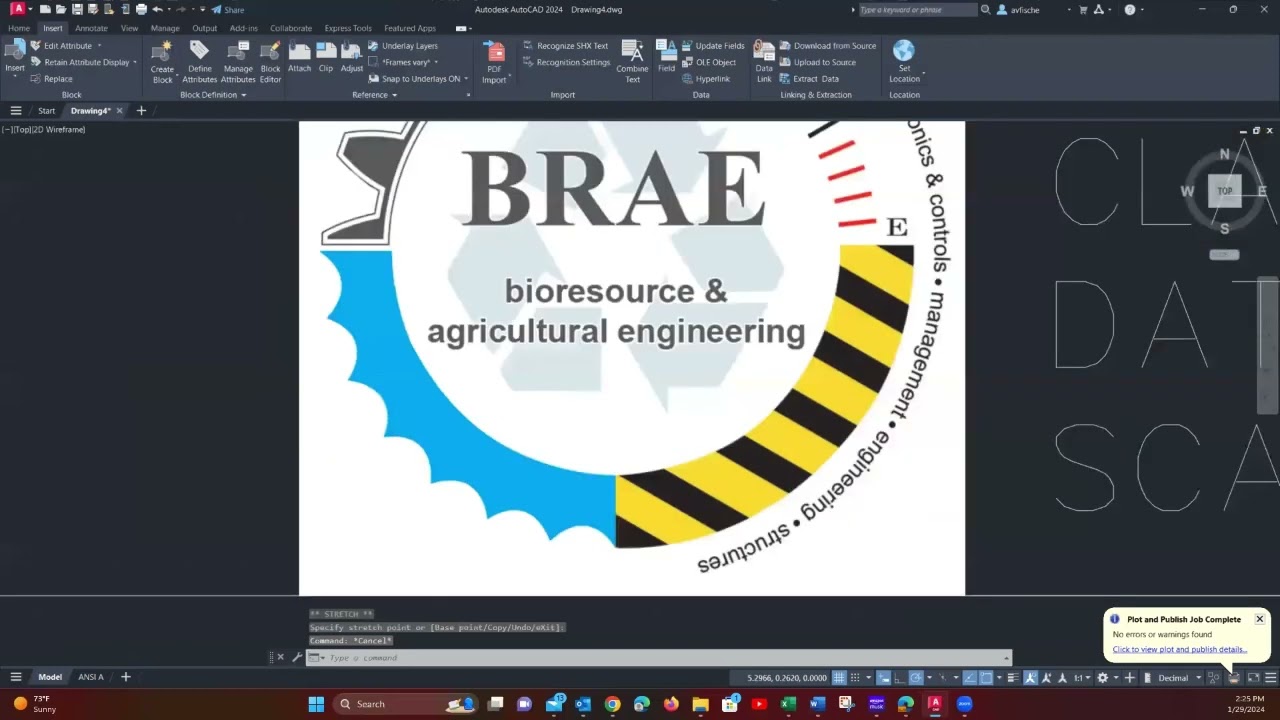Click OLE Object command
The height and width of the screenshot is (720, 1280).
pyautogui.click(x=708, y=62)
